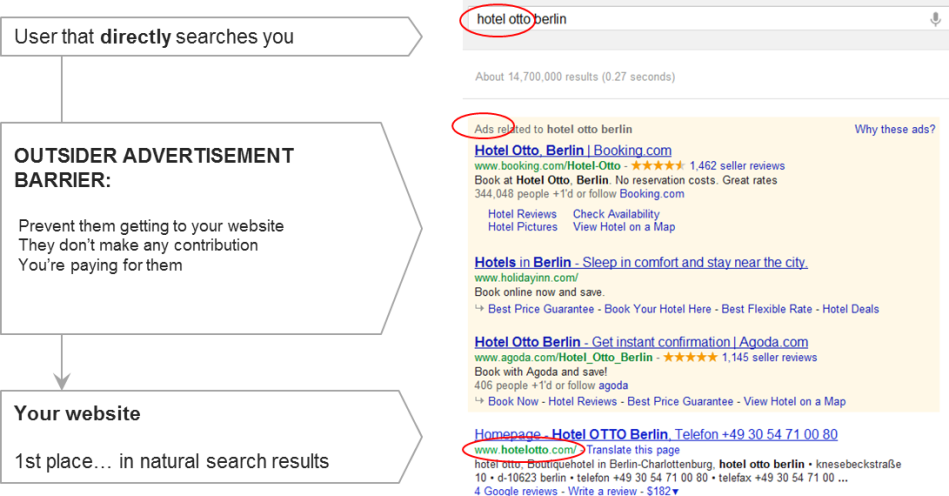Open the '4 Google reviews' link
Image resolution: width=949 pixels, height=496 pixels.
pos(518,491)
